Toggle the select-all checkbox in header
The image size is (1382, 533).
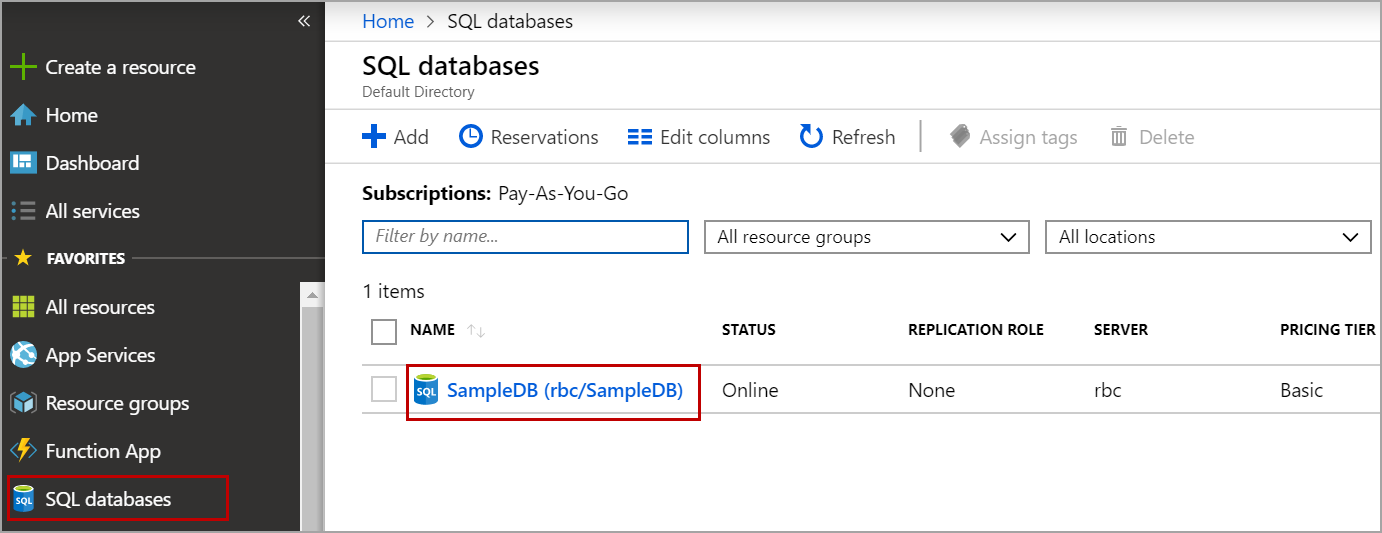[384, 331]
